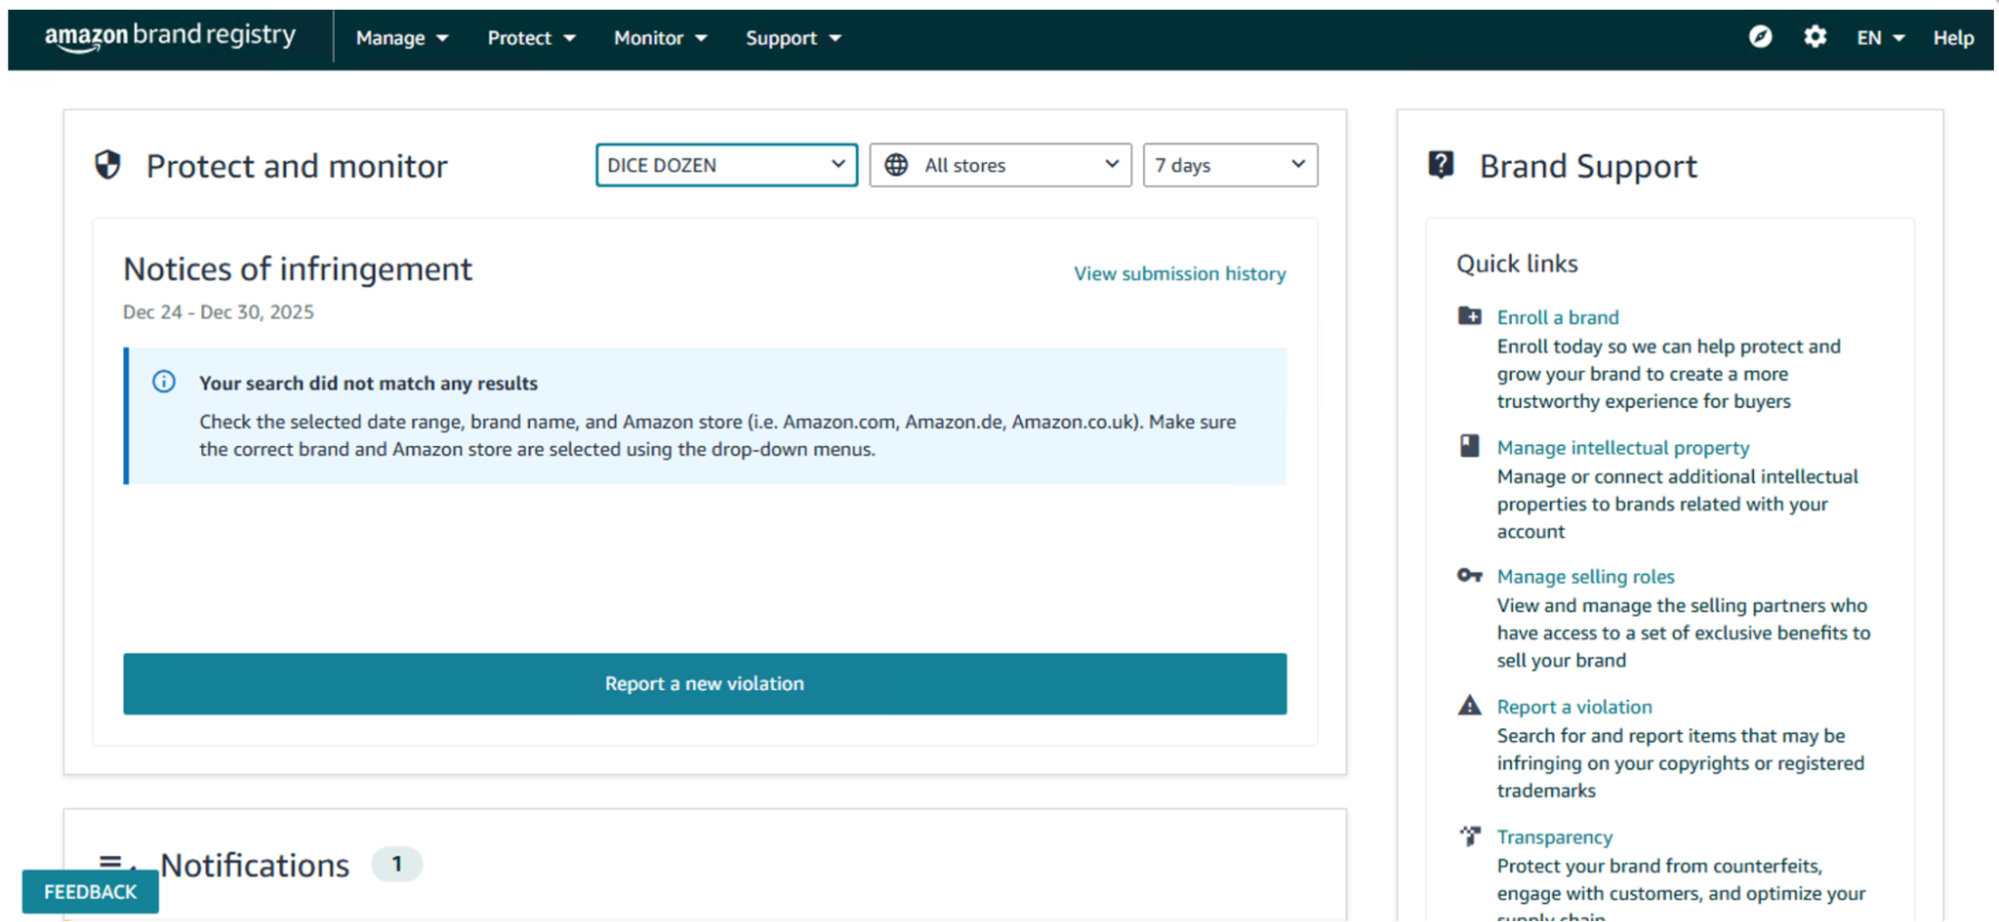The image size is (1999, 922).
Task: Click the Amazon brand registry logo
Action: pyautogui.click(x=170, y=37)
